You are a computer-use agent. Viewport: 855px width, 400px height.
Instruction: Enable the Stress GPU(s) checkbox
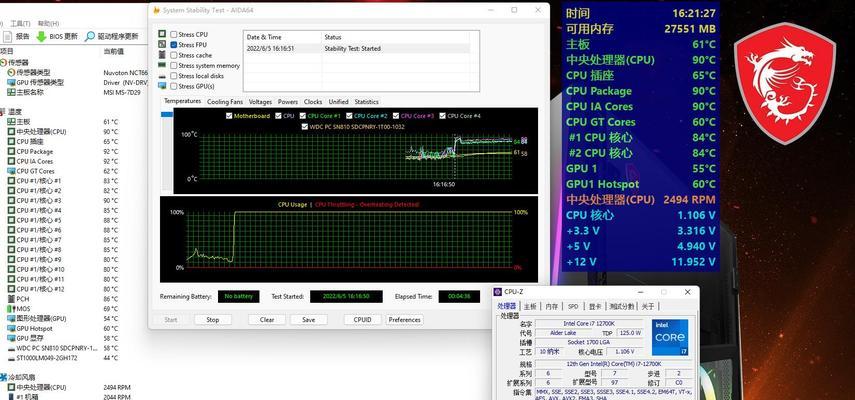173,86
